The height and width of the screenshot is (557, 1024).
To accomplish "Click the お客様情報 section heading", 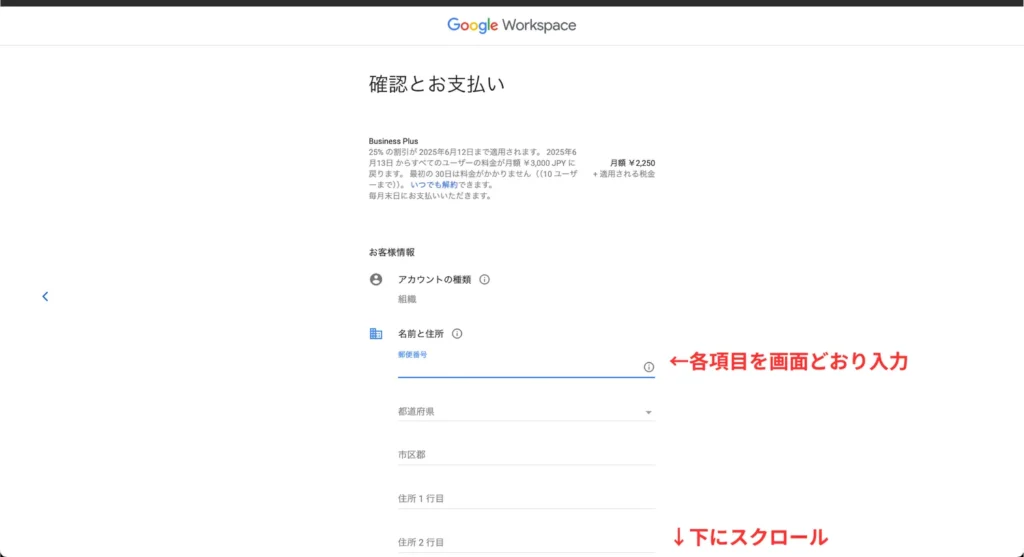I will 391,252.
